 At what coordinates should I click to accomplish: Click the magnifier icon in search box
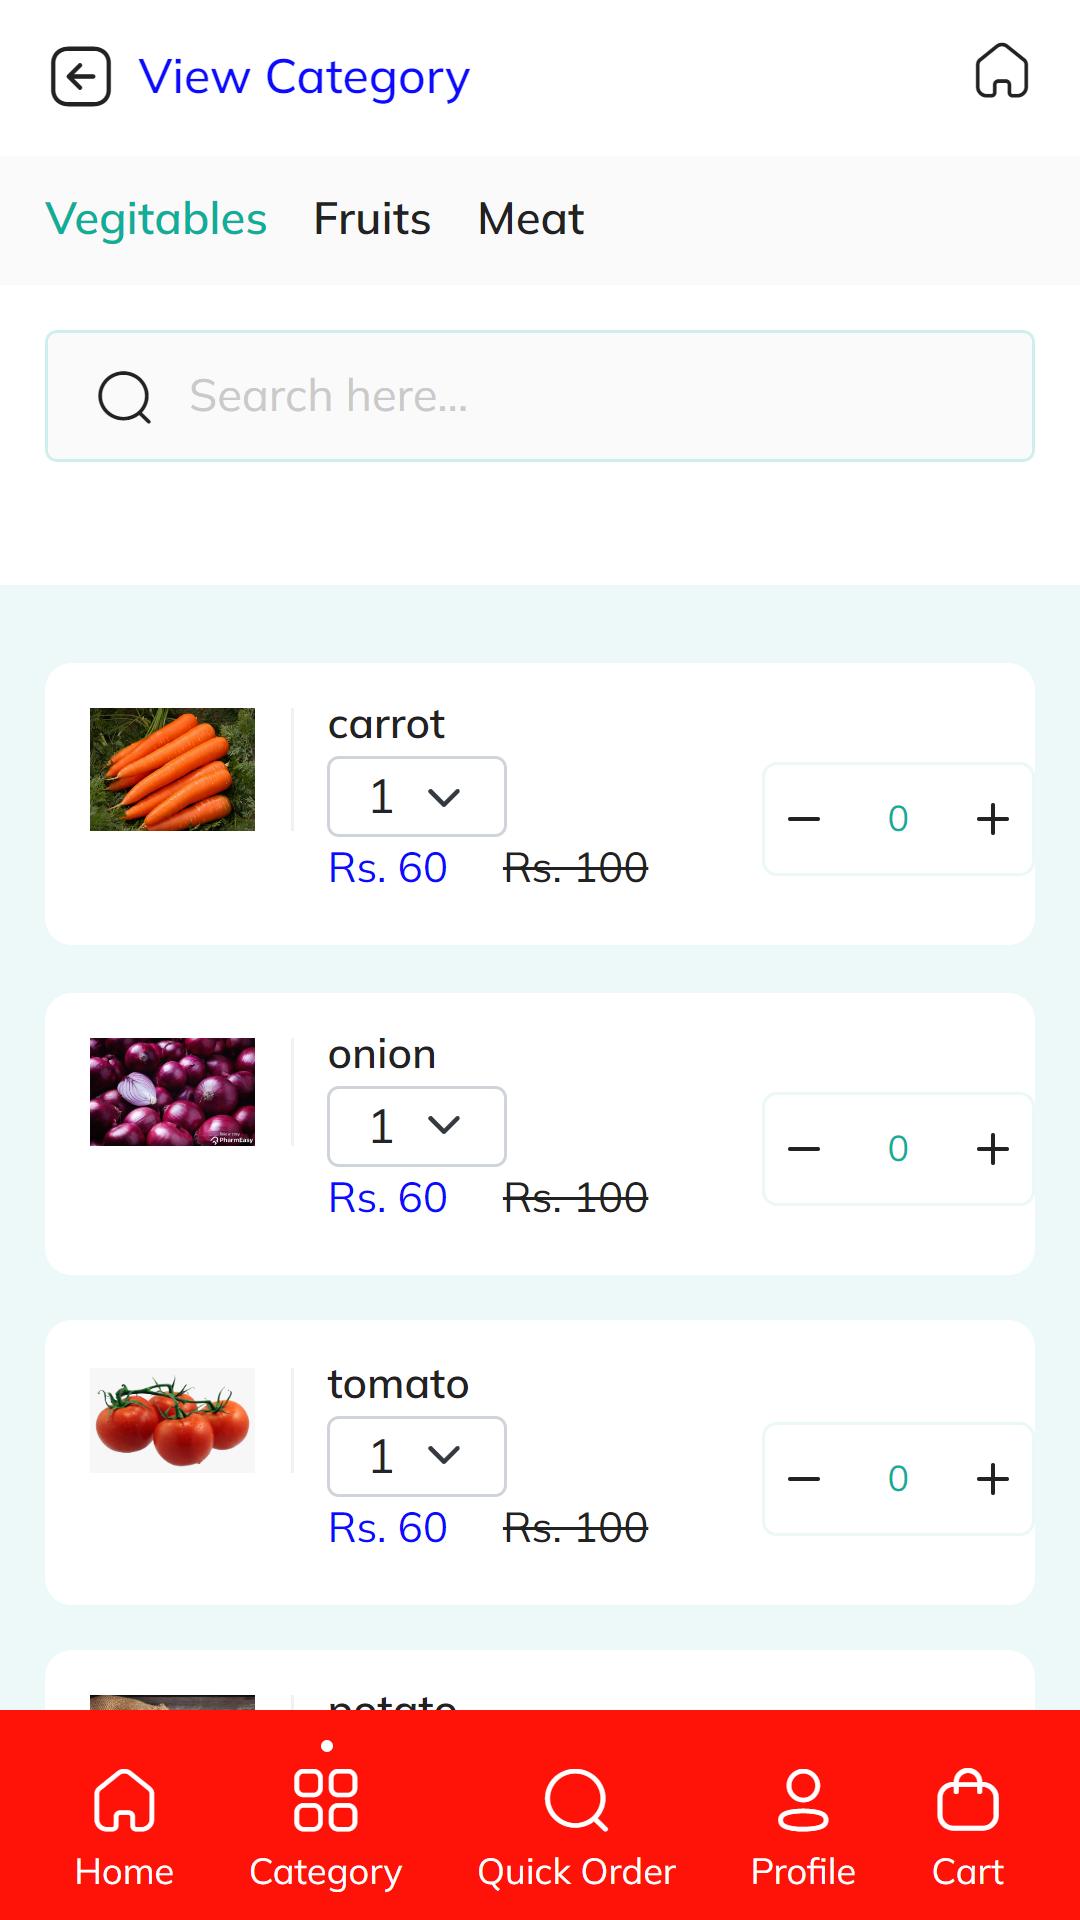point(125,397)
